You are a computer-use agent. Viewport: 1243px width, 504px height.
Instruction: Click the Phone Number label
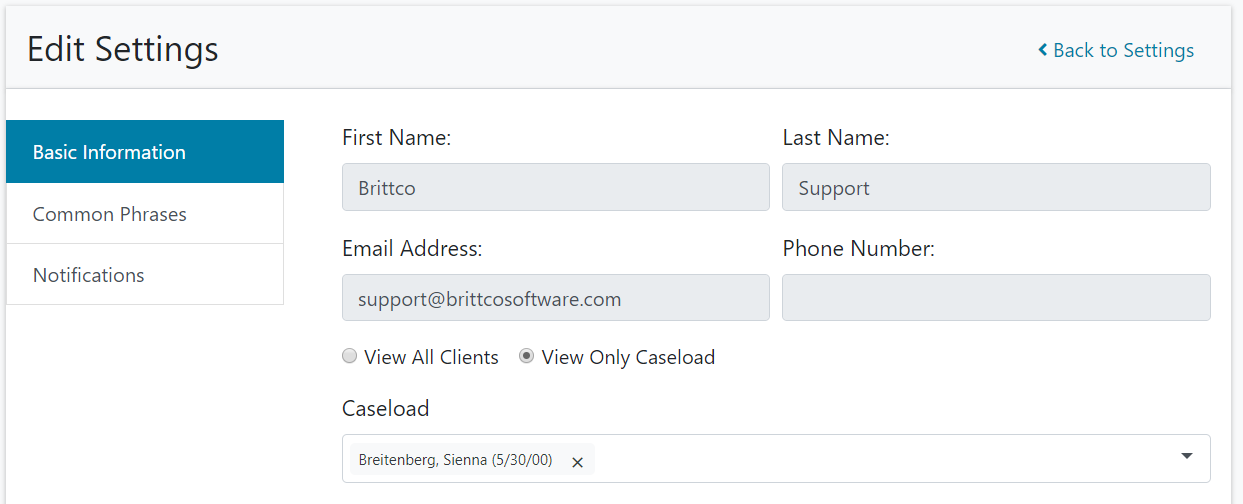858,249
